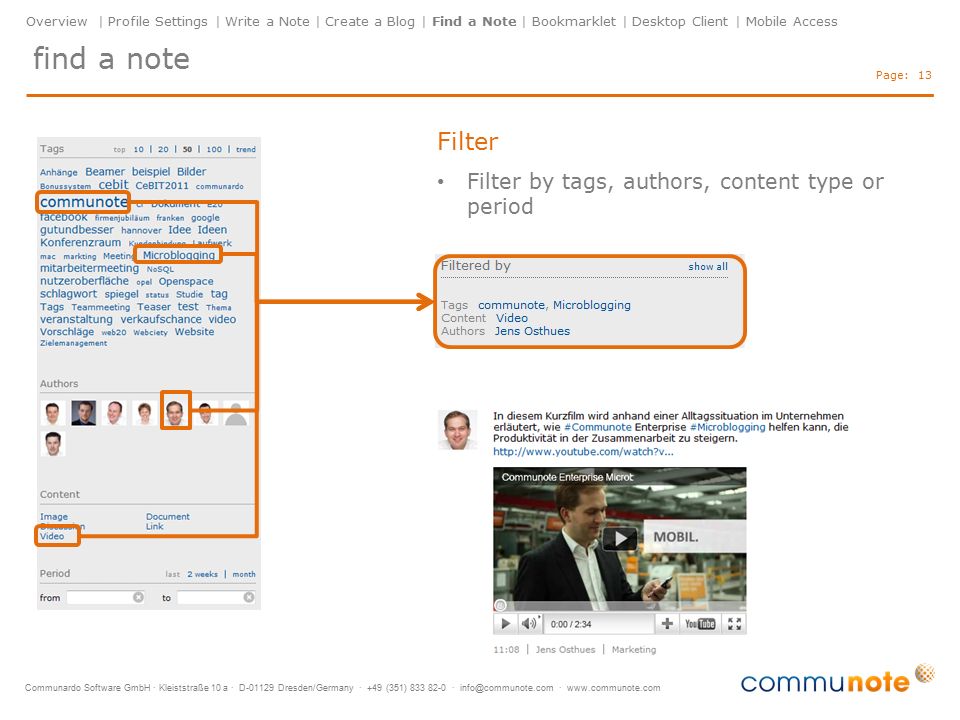Remove the communote tag in Filtered by
The width and height of the screenshot is (960, 720).
click(511, 305)
